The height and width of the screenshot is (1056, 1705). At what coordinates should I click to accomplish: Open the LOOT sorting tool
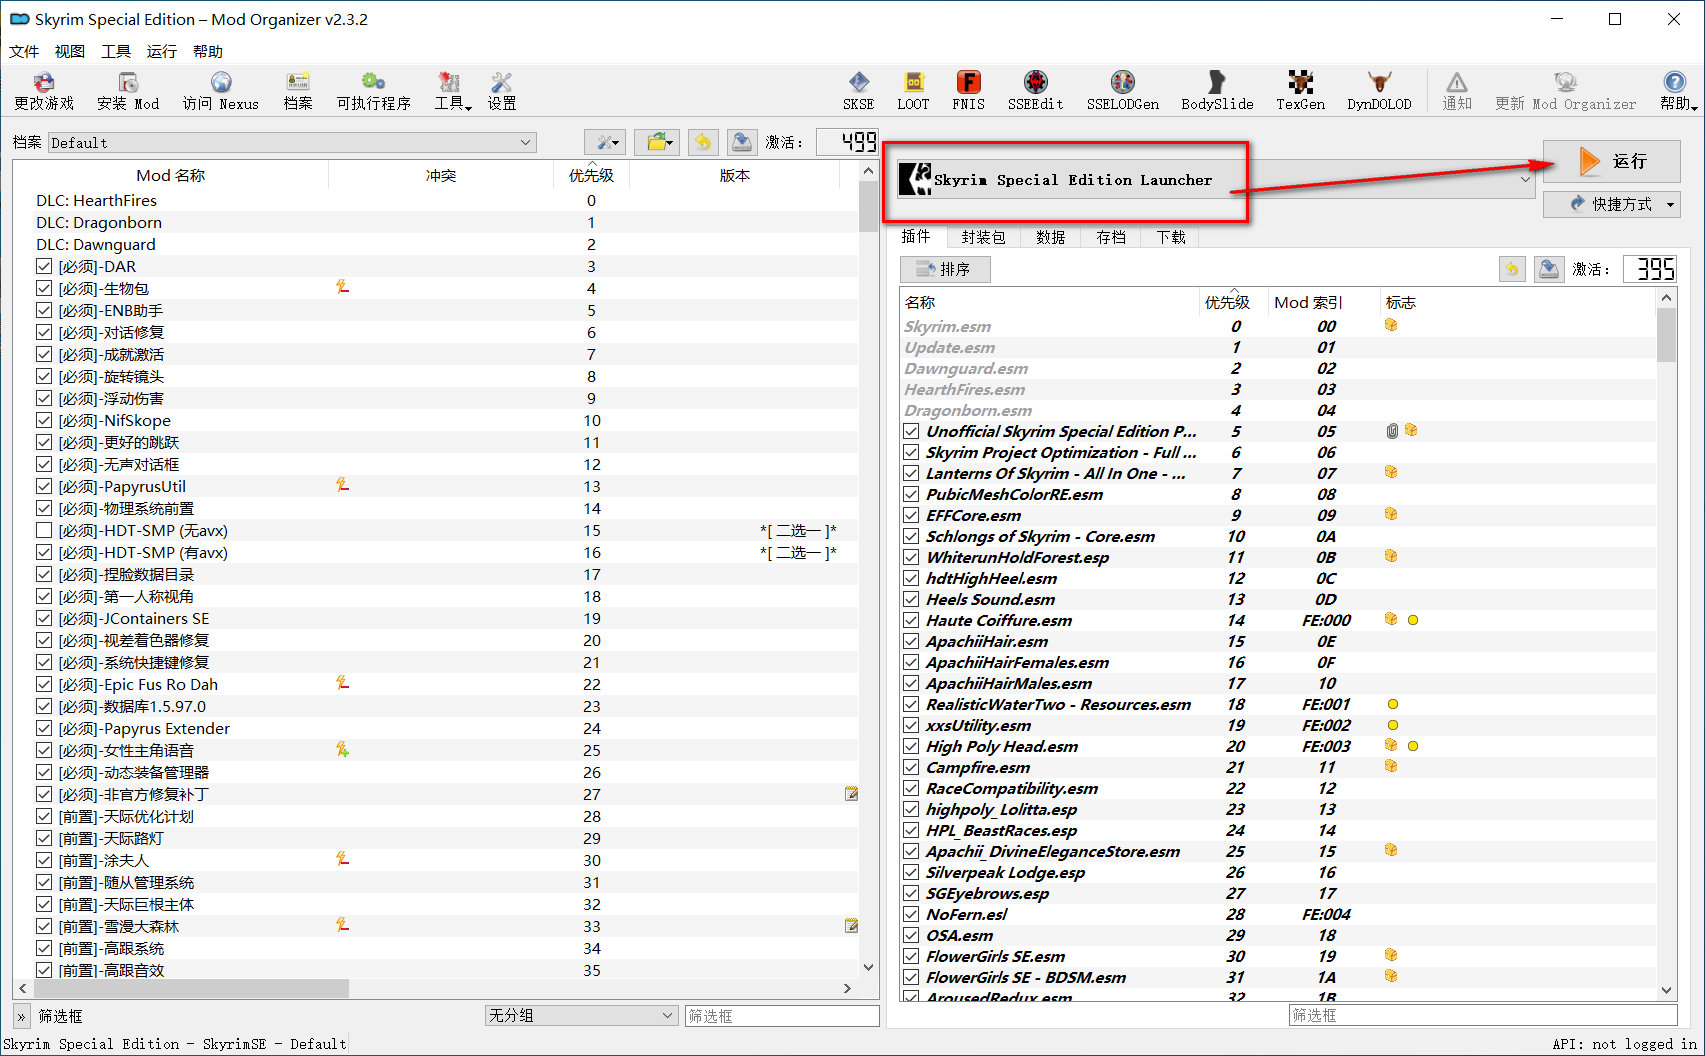click(913, 89)
